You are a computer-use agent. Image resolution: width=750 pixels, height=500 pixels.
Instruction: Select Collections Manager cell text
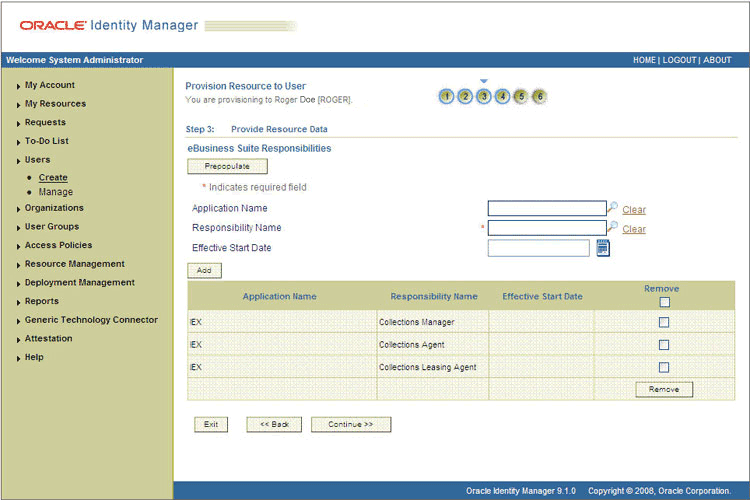pyautogui.click(x=417, y=322)
